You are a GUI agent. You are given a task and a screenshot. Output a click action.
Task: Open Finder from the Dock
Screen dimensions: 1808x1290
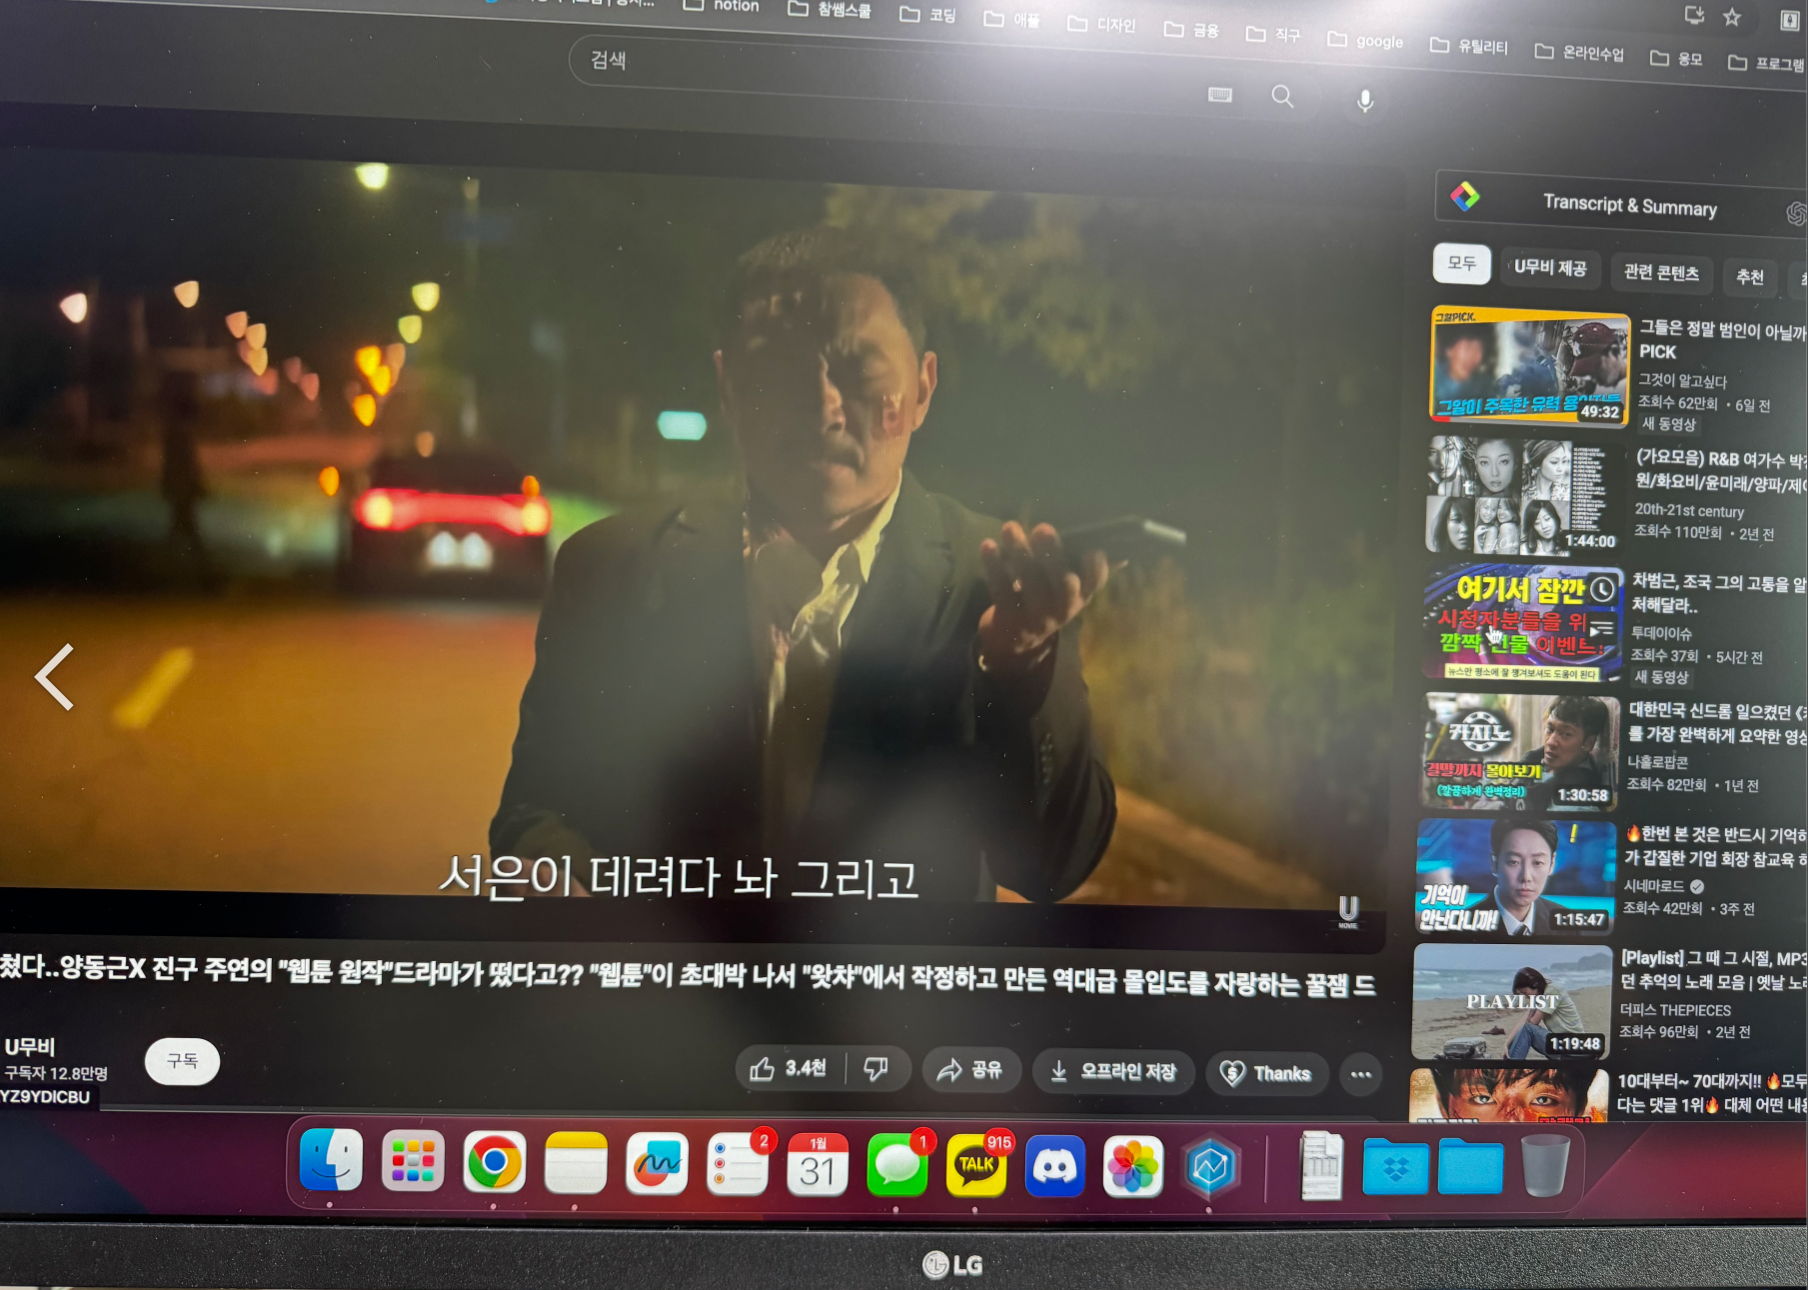[x=331, y=1160]
